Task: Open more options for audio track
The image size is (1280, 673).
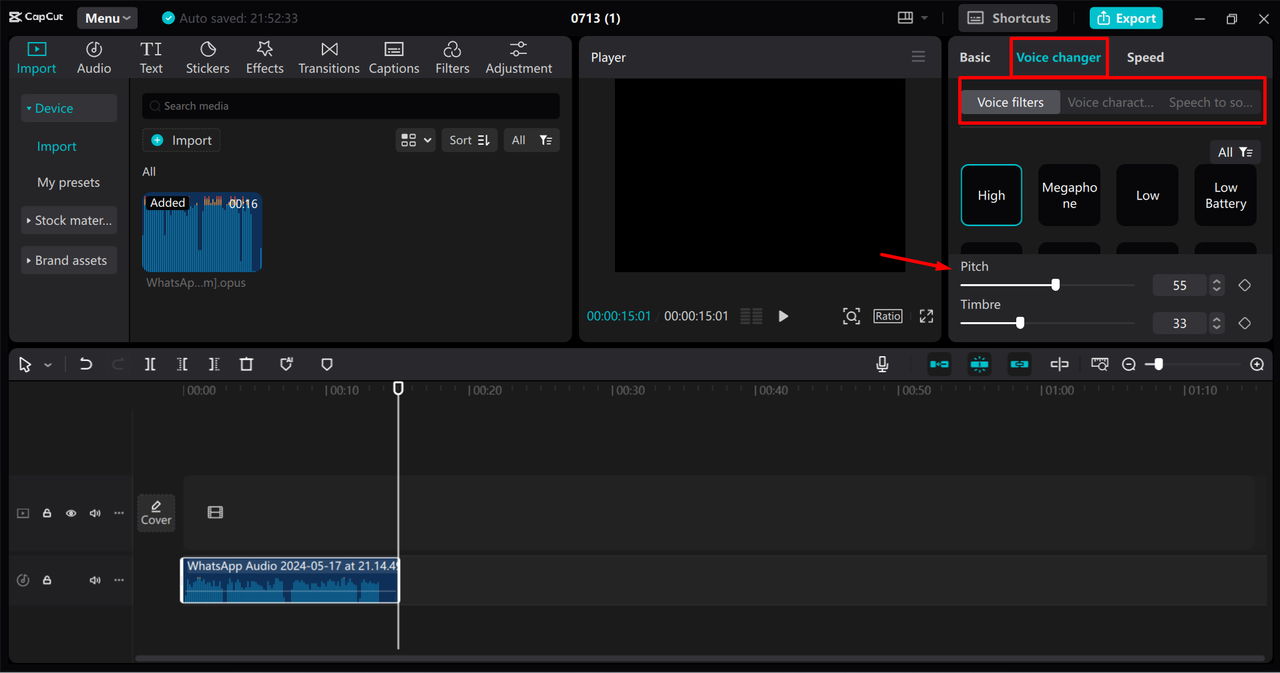Action: tap(119, 580)
